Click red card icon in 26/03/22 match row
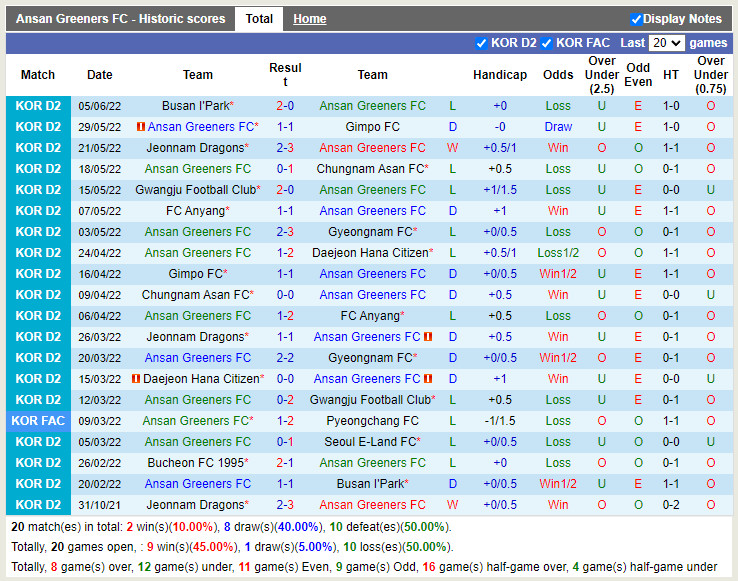The image size is (738, 581). click(x=428, y=337)
